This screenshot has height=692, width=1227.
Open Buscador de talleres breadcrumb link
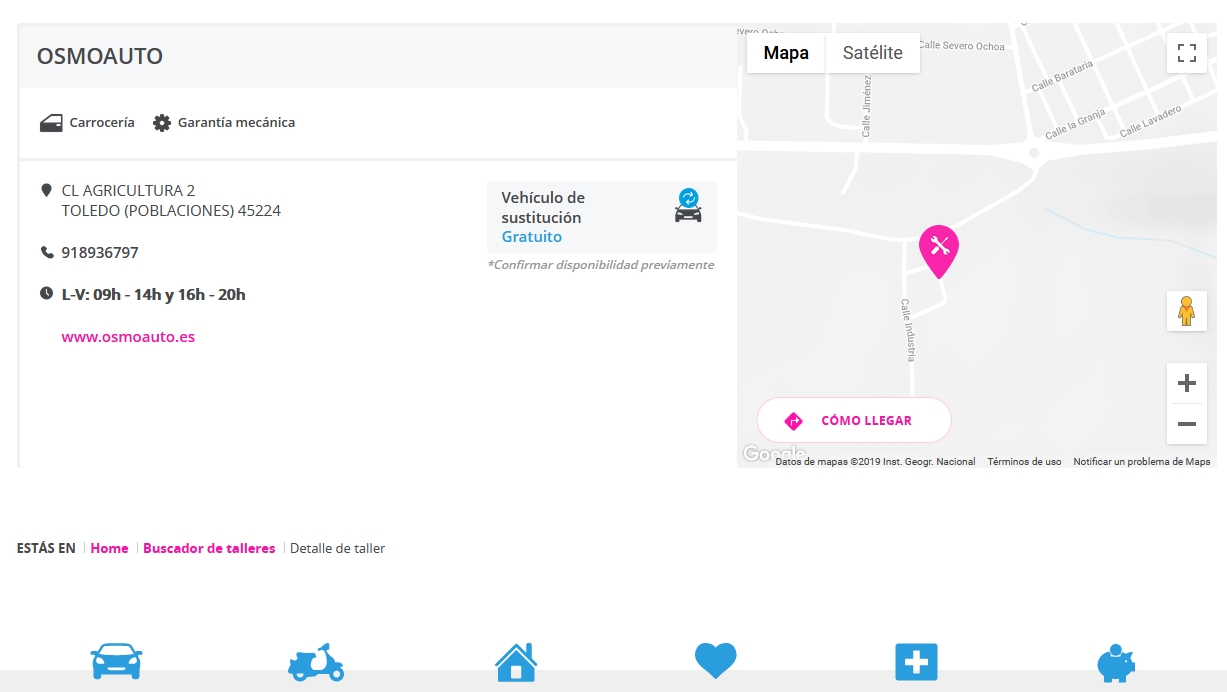(209, 548)
